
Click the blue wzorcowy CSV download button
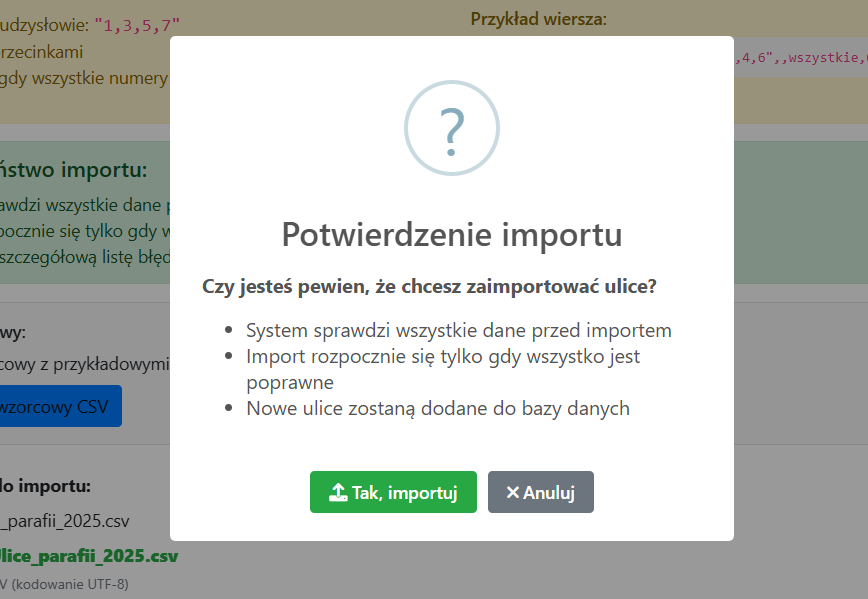(55, 406)
